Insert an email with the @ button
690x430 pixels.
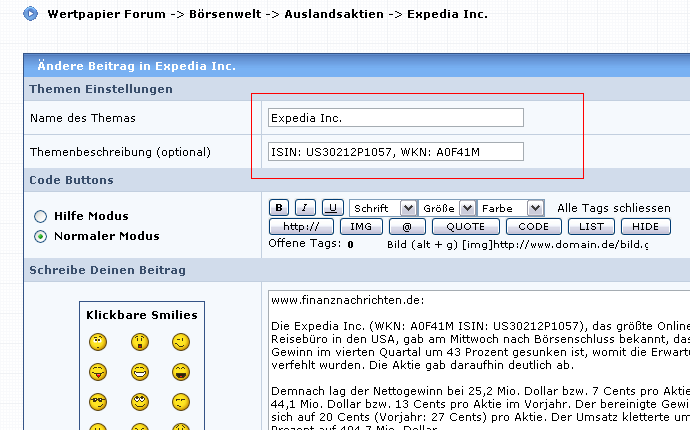tap(407, 227)
